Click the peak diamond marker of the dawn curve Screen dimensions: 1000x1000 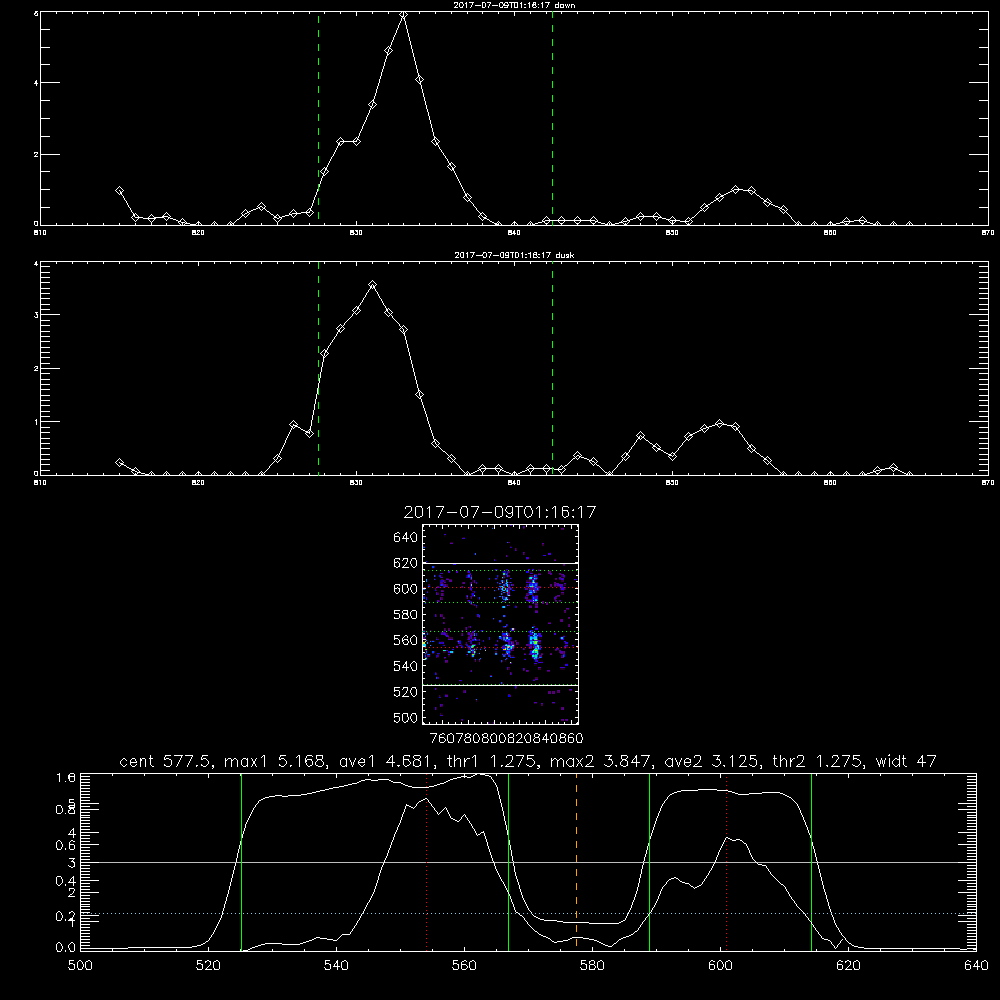(x=403, y=15)
